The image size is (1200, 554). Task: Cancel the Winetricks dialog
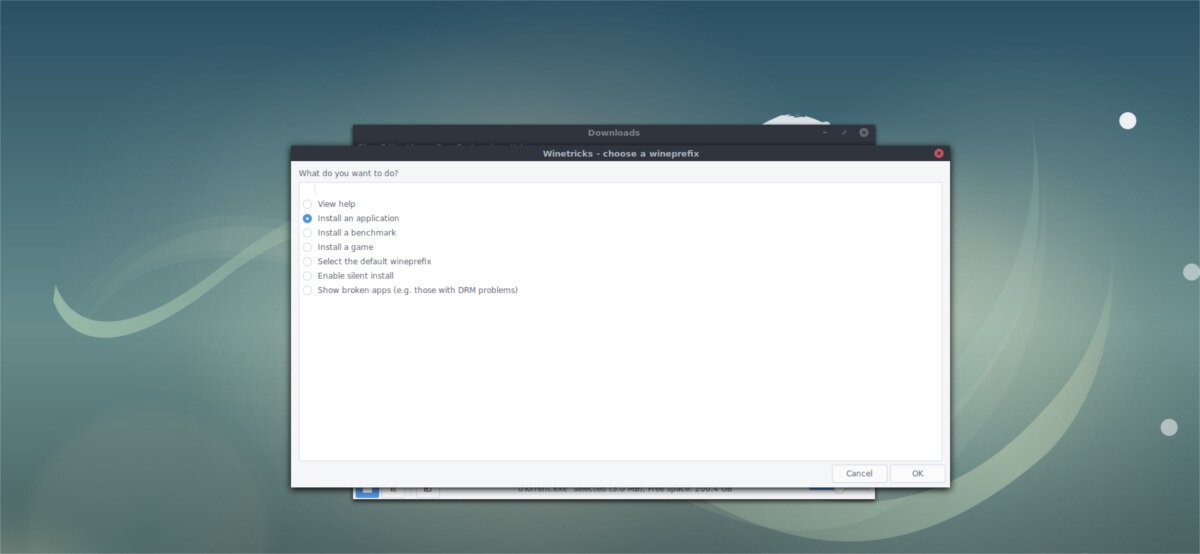(859, 473)
